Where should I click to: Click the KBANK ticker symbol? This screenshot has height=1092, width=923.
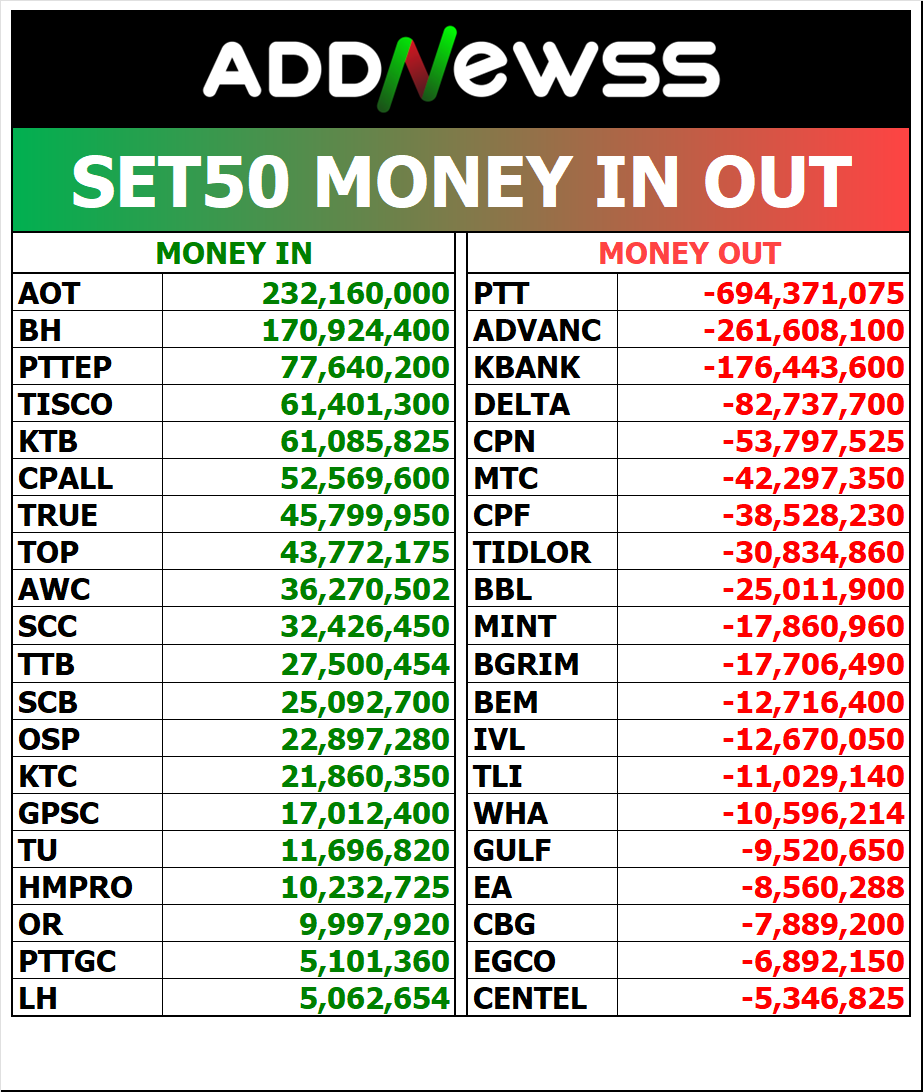(x=527, y=367)
